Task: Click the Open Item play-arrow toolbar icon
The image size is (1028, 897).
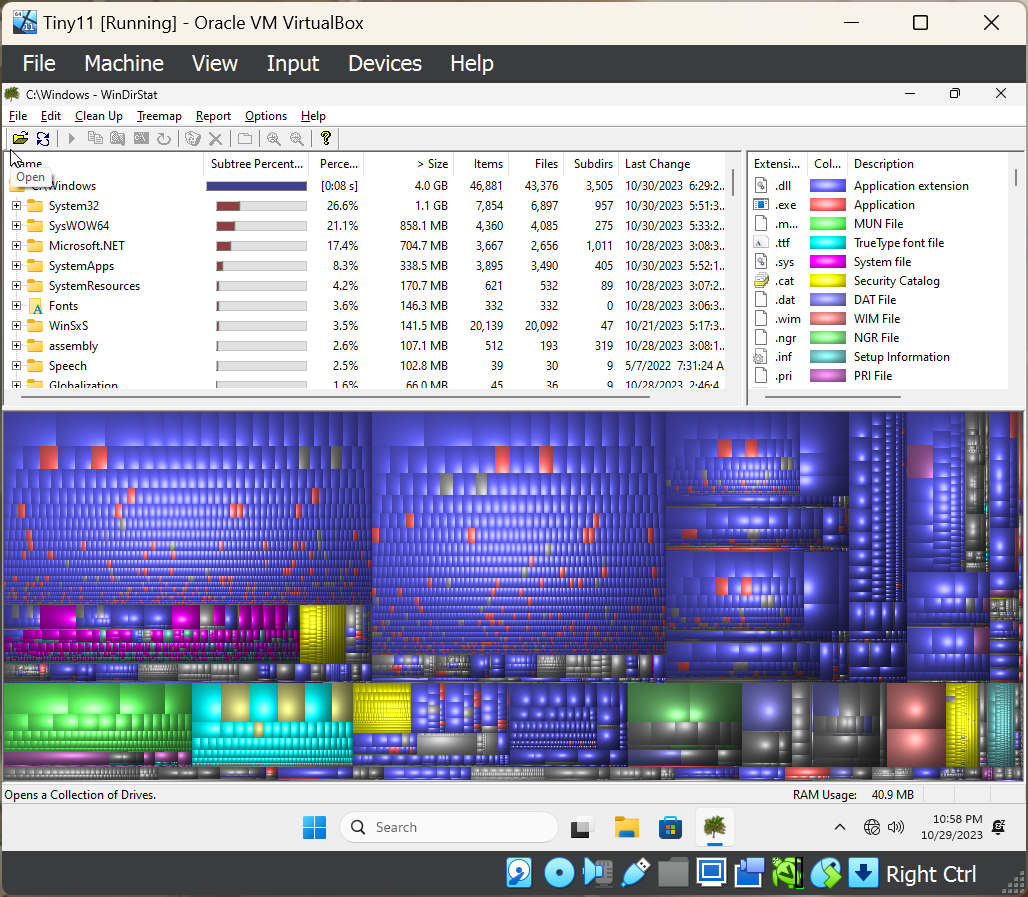Action: 72,138
